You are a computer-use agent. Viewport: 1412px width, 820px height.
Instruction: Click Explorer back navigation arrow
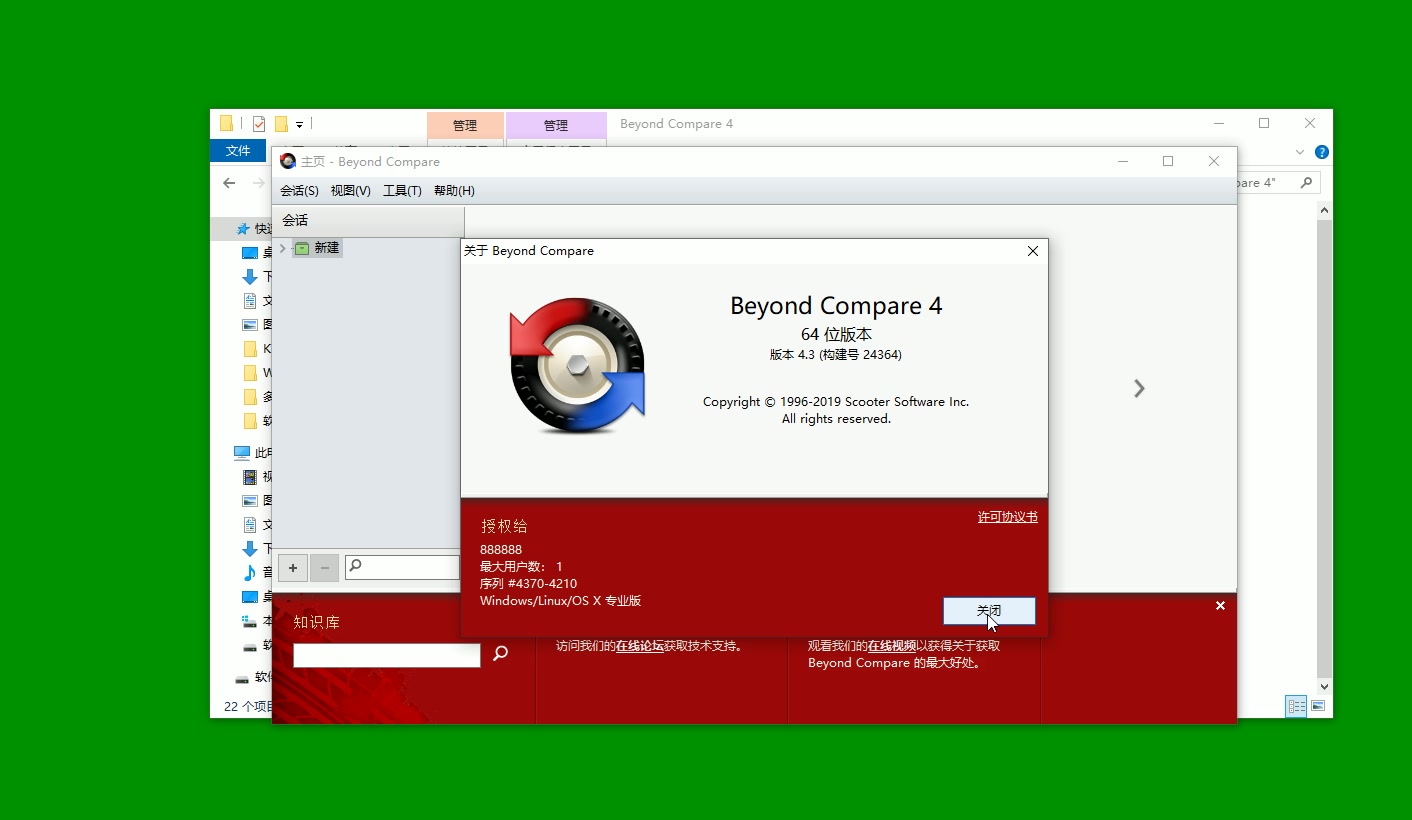(x=229, y=183)
